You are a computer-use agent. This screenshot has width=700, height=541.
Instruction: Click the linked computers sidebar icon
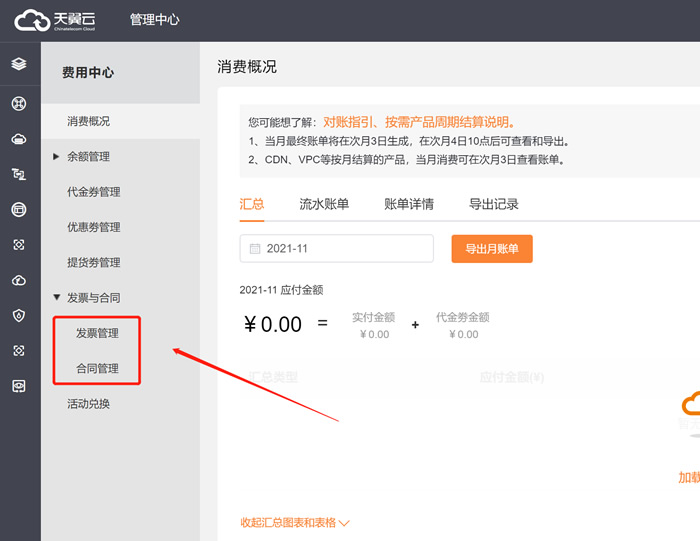(x=19, y=175)
